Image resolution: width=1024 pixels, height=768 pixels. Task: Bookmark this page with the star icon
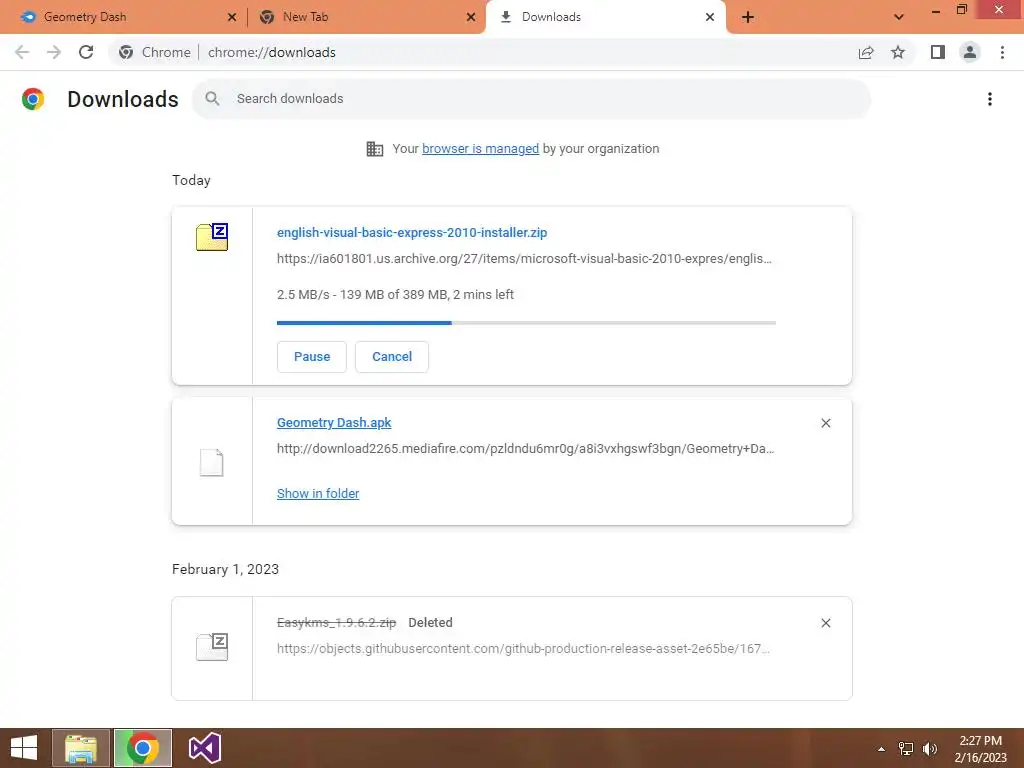pos(898,52)
